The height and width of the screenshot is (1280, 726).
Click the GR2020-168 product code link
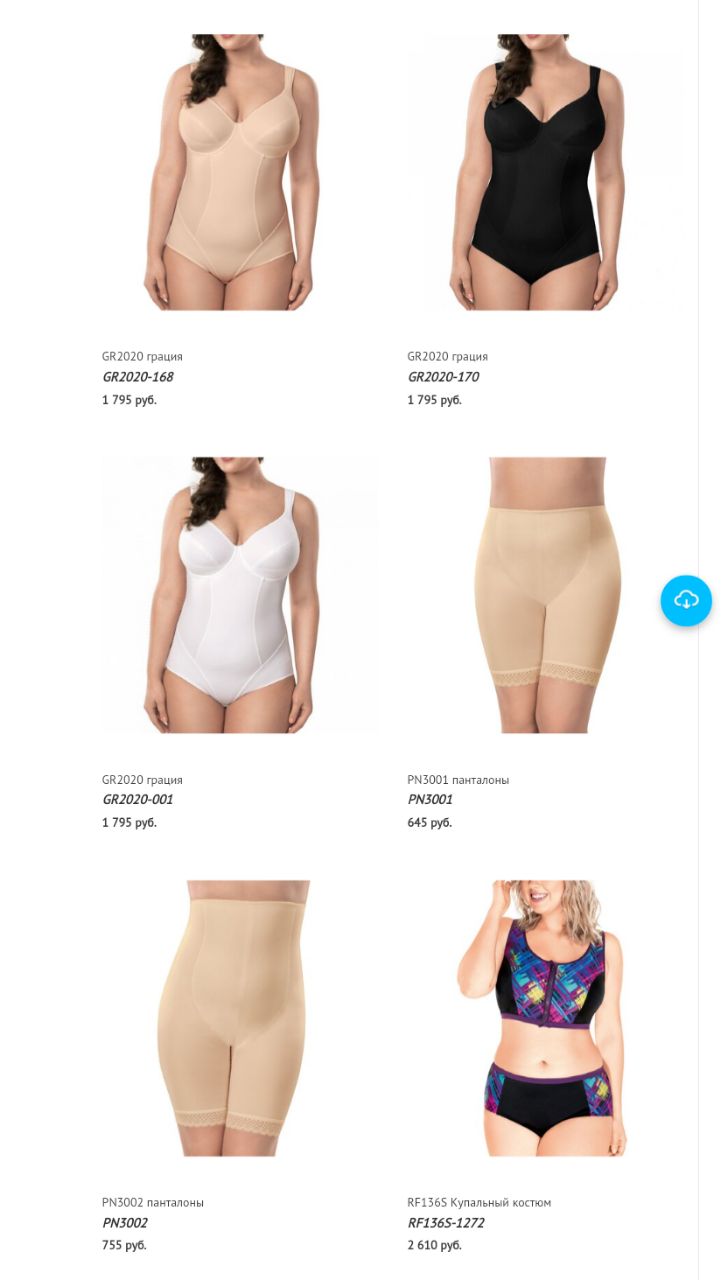(138, 377)
